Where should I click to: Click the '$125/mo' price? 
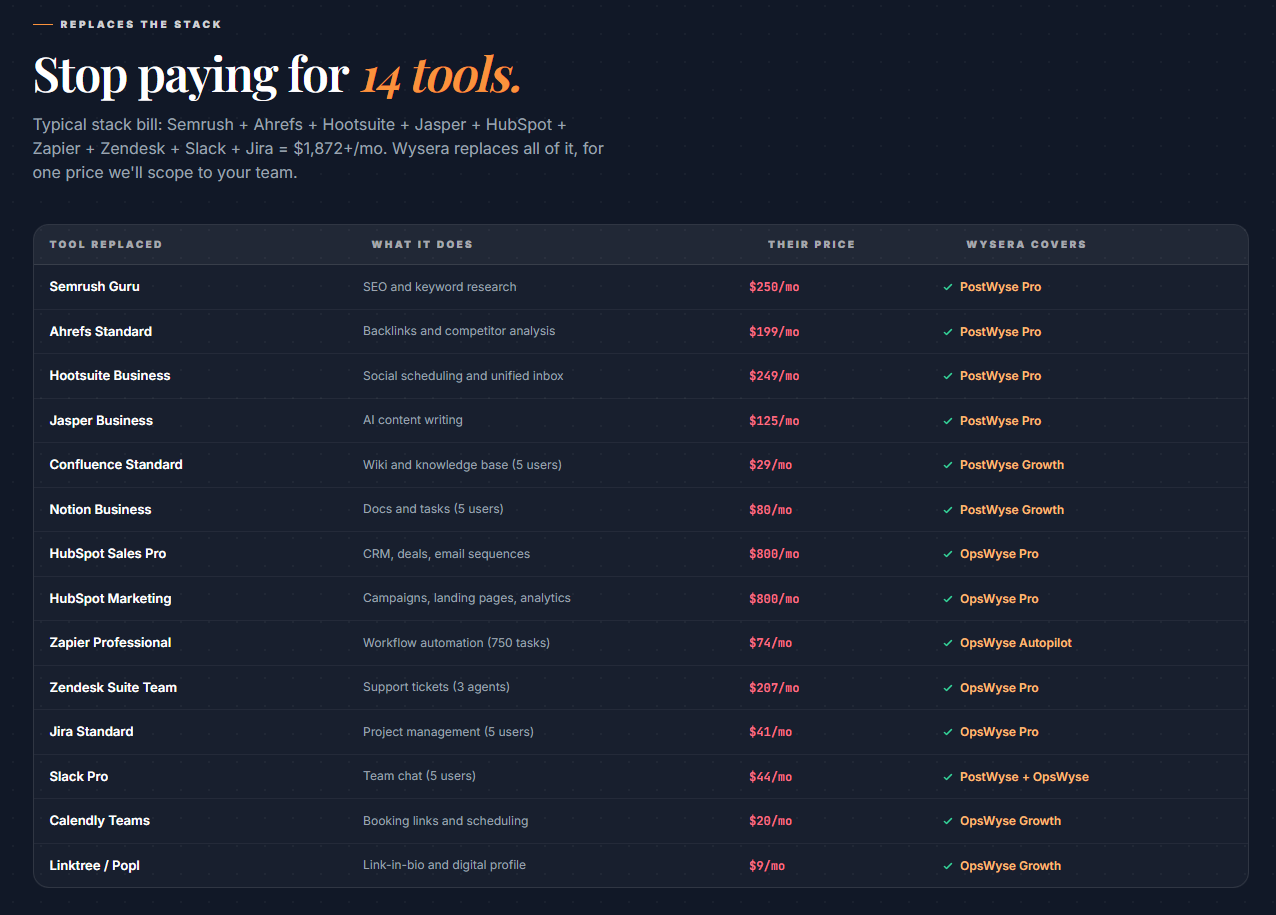tap(774, 421)
